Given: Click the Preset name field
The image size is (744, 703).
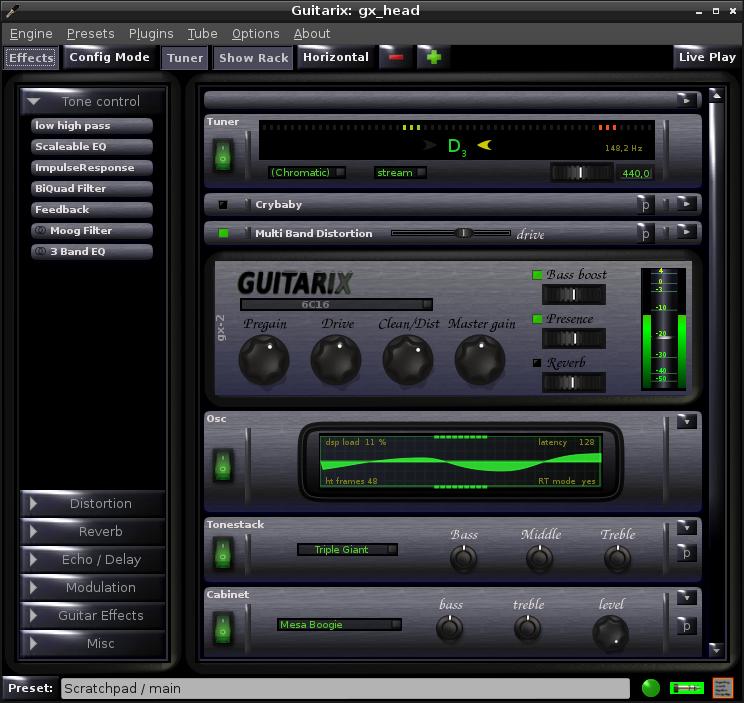Looking at the screenshot, I should [x=345, y=688].
